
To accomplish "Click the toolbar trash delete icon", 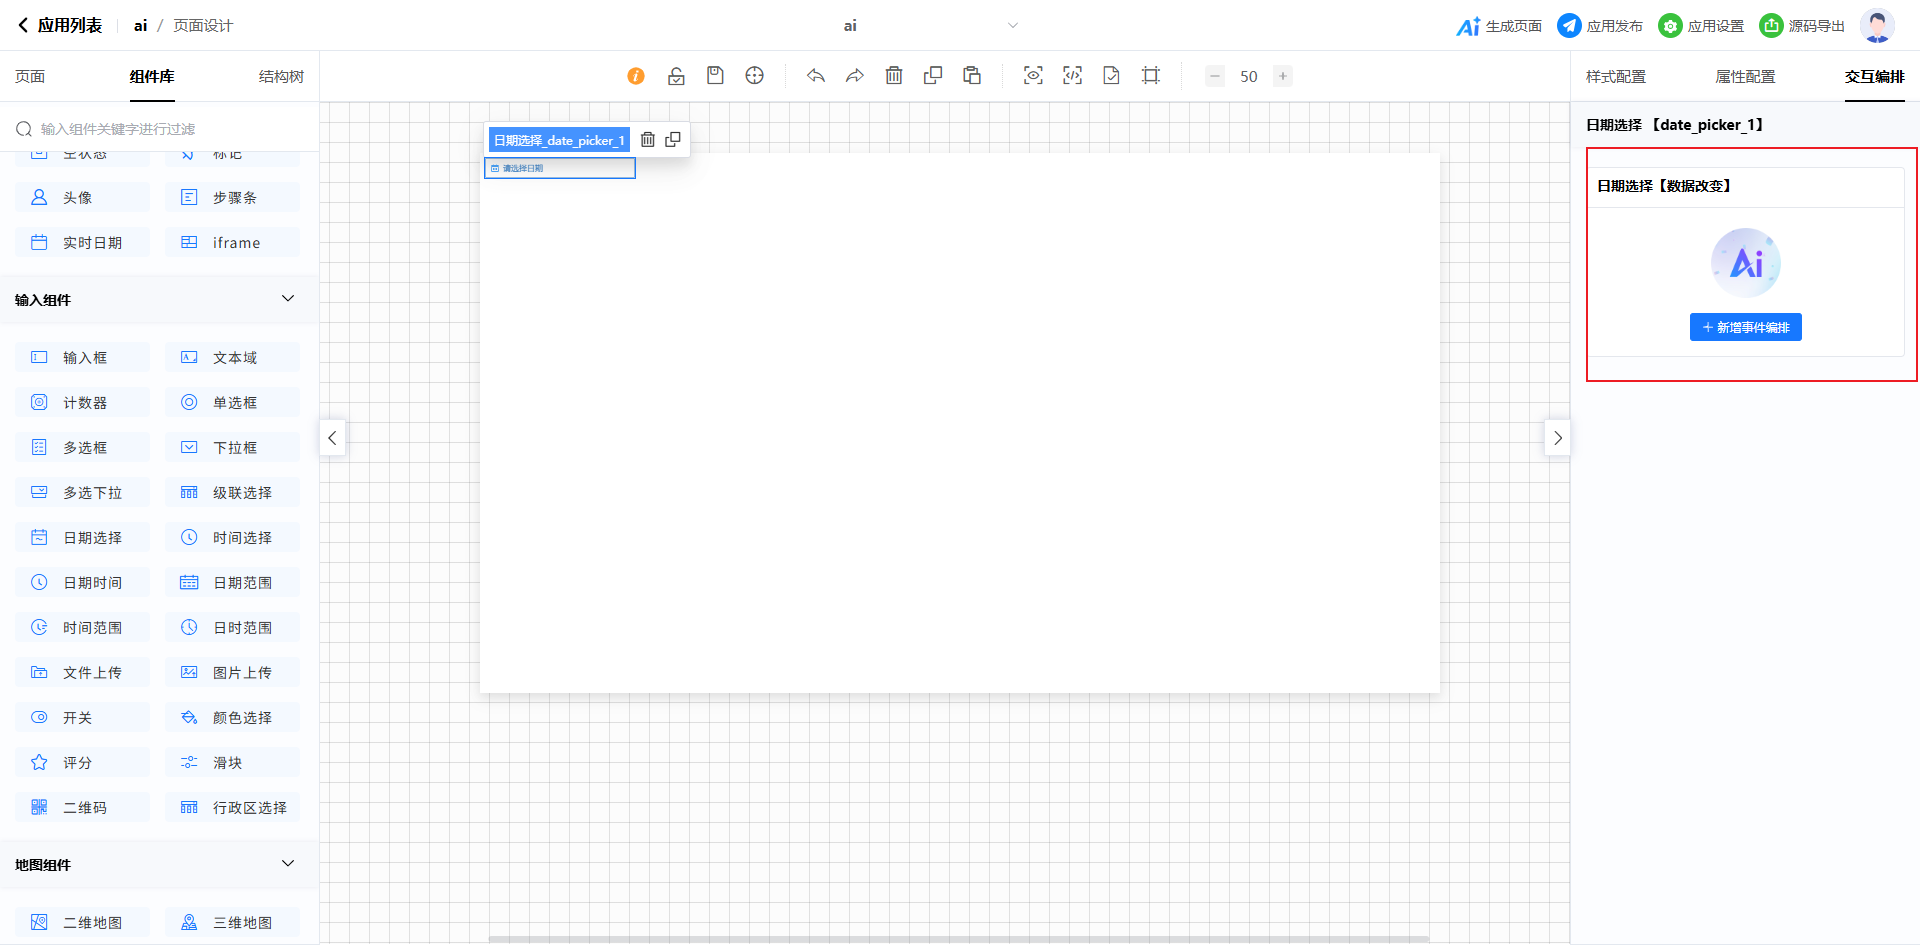I will coord(894,76).
